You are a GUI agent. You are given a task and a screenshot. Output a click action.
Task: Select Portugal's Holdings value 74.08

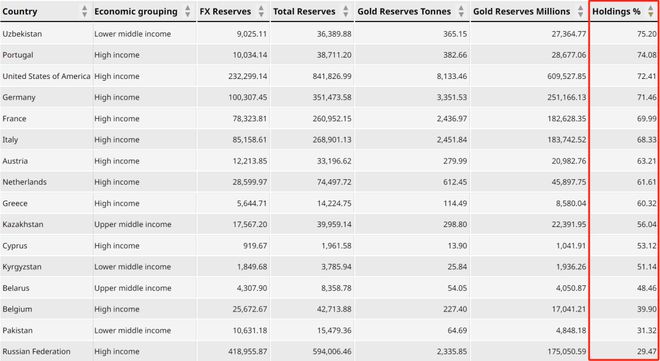click(x=647, y=55)
